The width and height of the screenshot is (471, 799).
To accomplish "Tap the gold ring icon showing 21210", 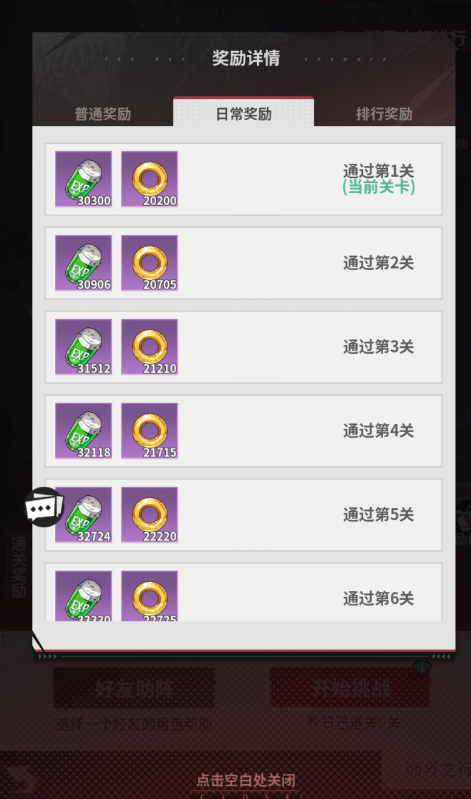I will point(149,347).
